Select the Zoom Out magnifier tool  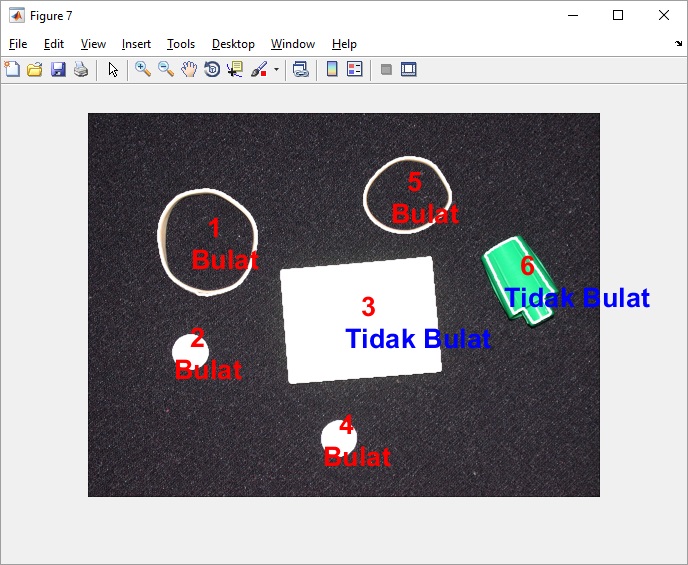click(x=166, y=69)
